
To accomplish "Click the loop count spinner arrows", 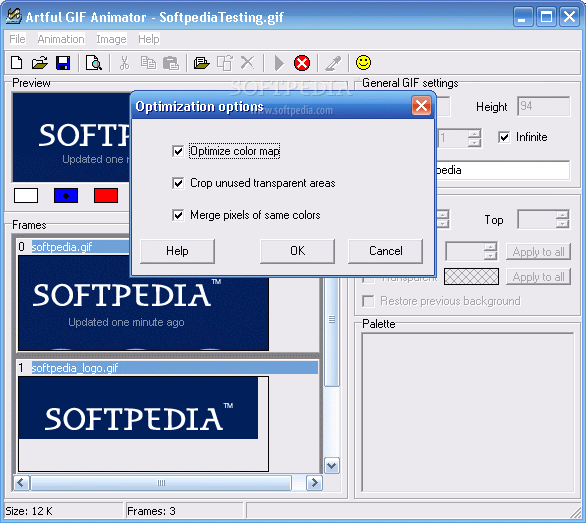I will pos(474,138).
